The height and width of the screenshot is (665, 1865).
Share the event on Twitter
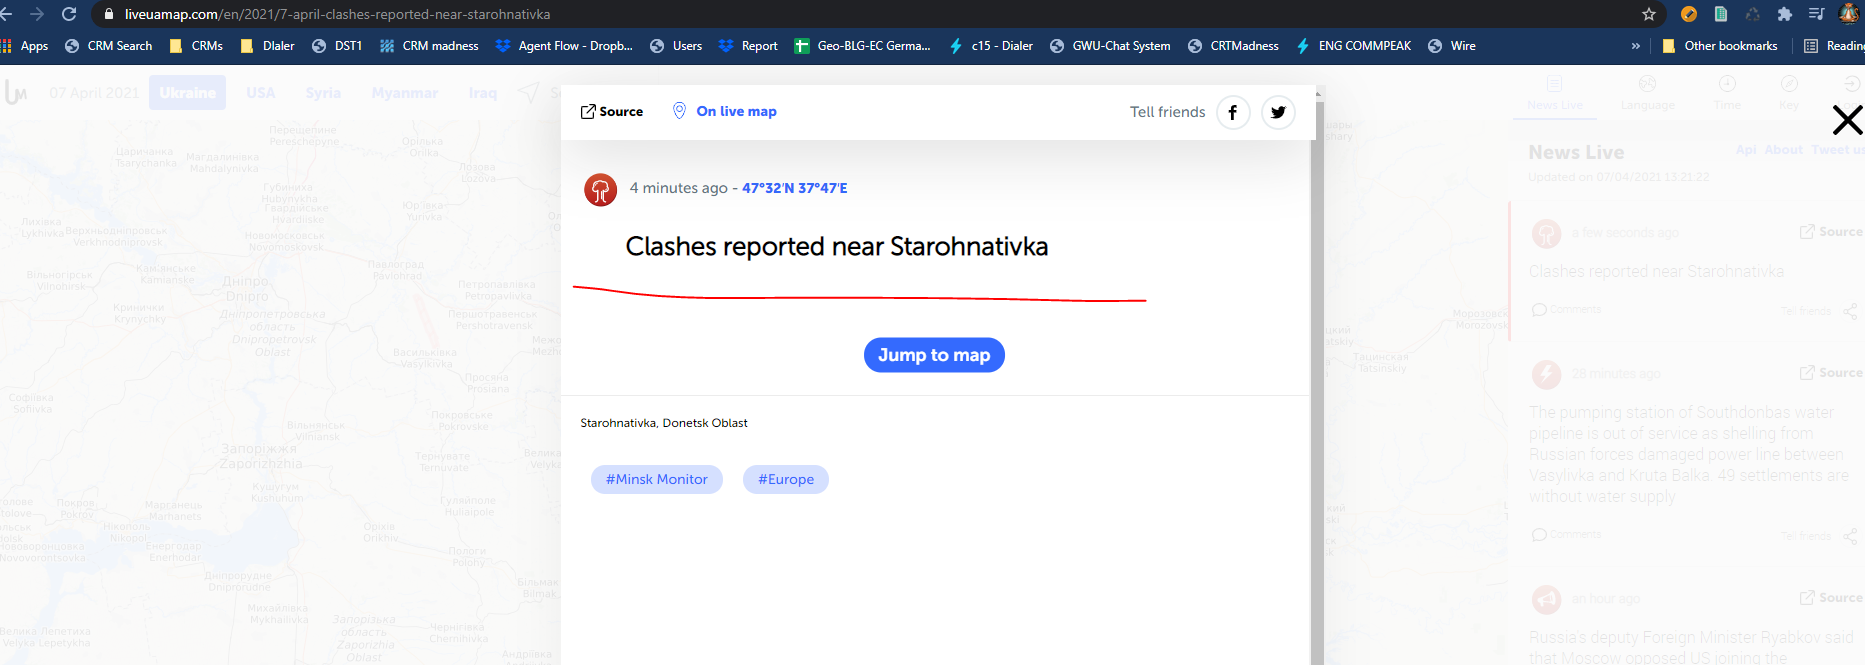point(1278,112)
